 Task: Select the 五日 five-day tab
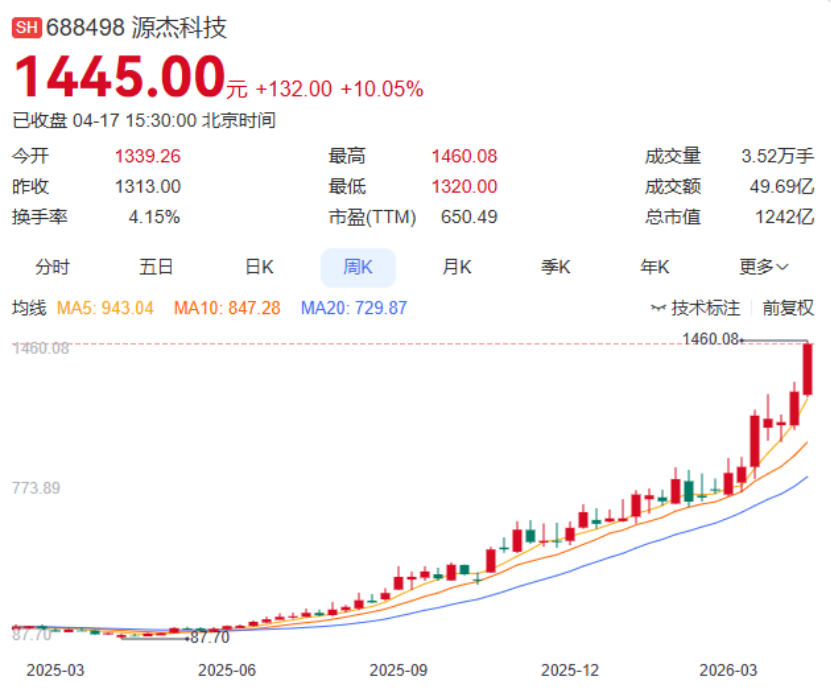[x=156, y=267]
